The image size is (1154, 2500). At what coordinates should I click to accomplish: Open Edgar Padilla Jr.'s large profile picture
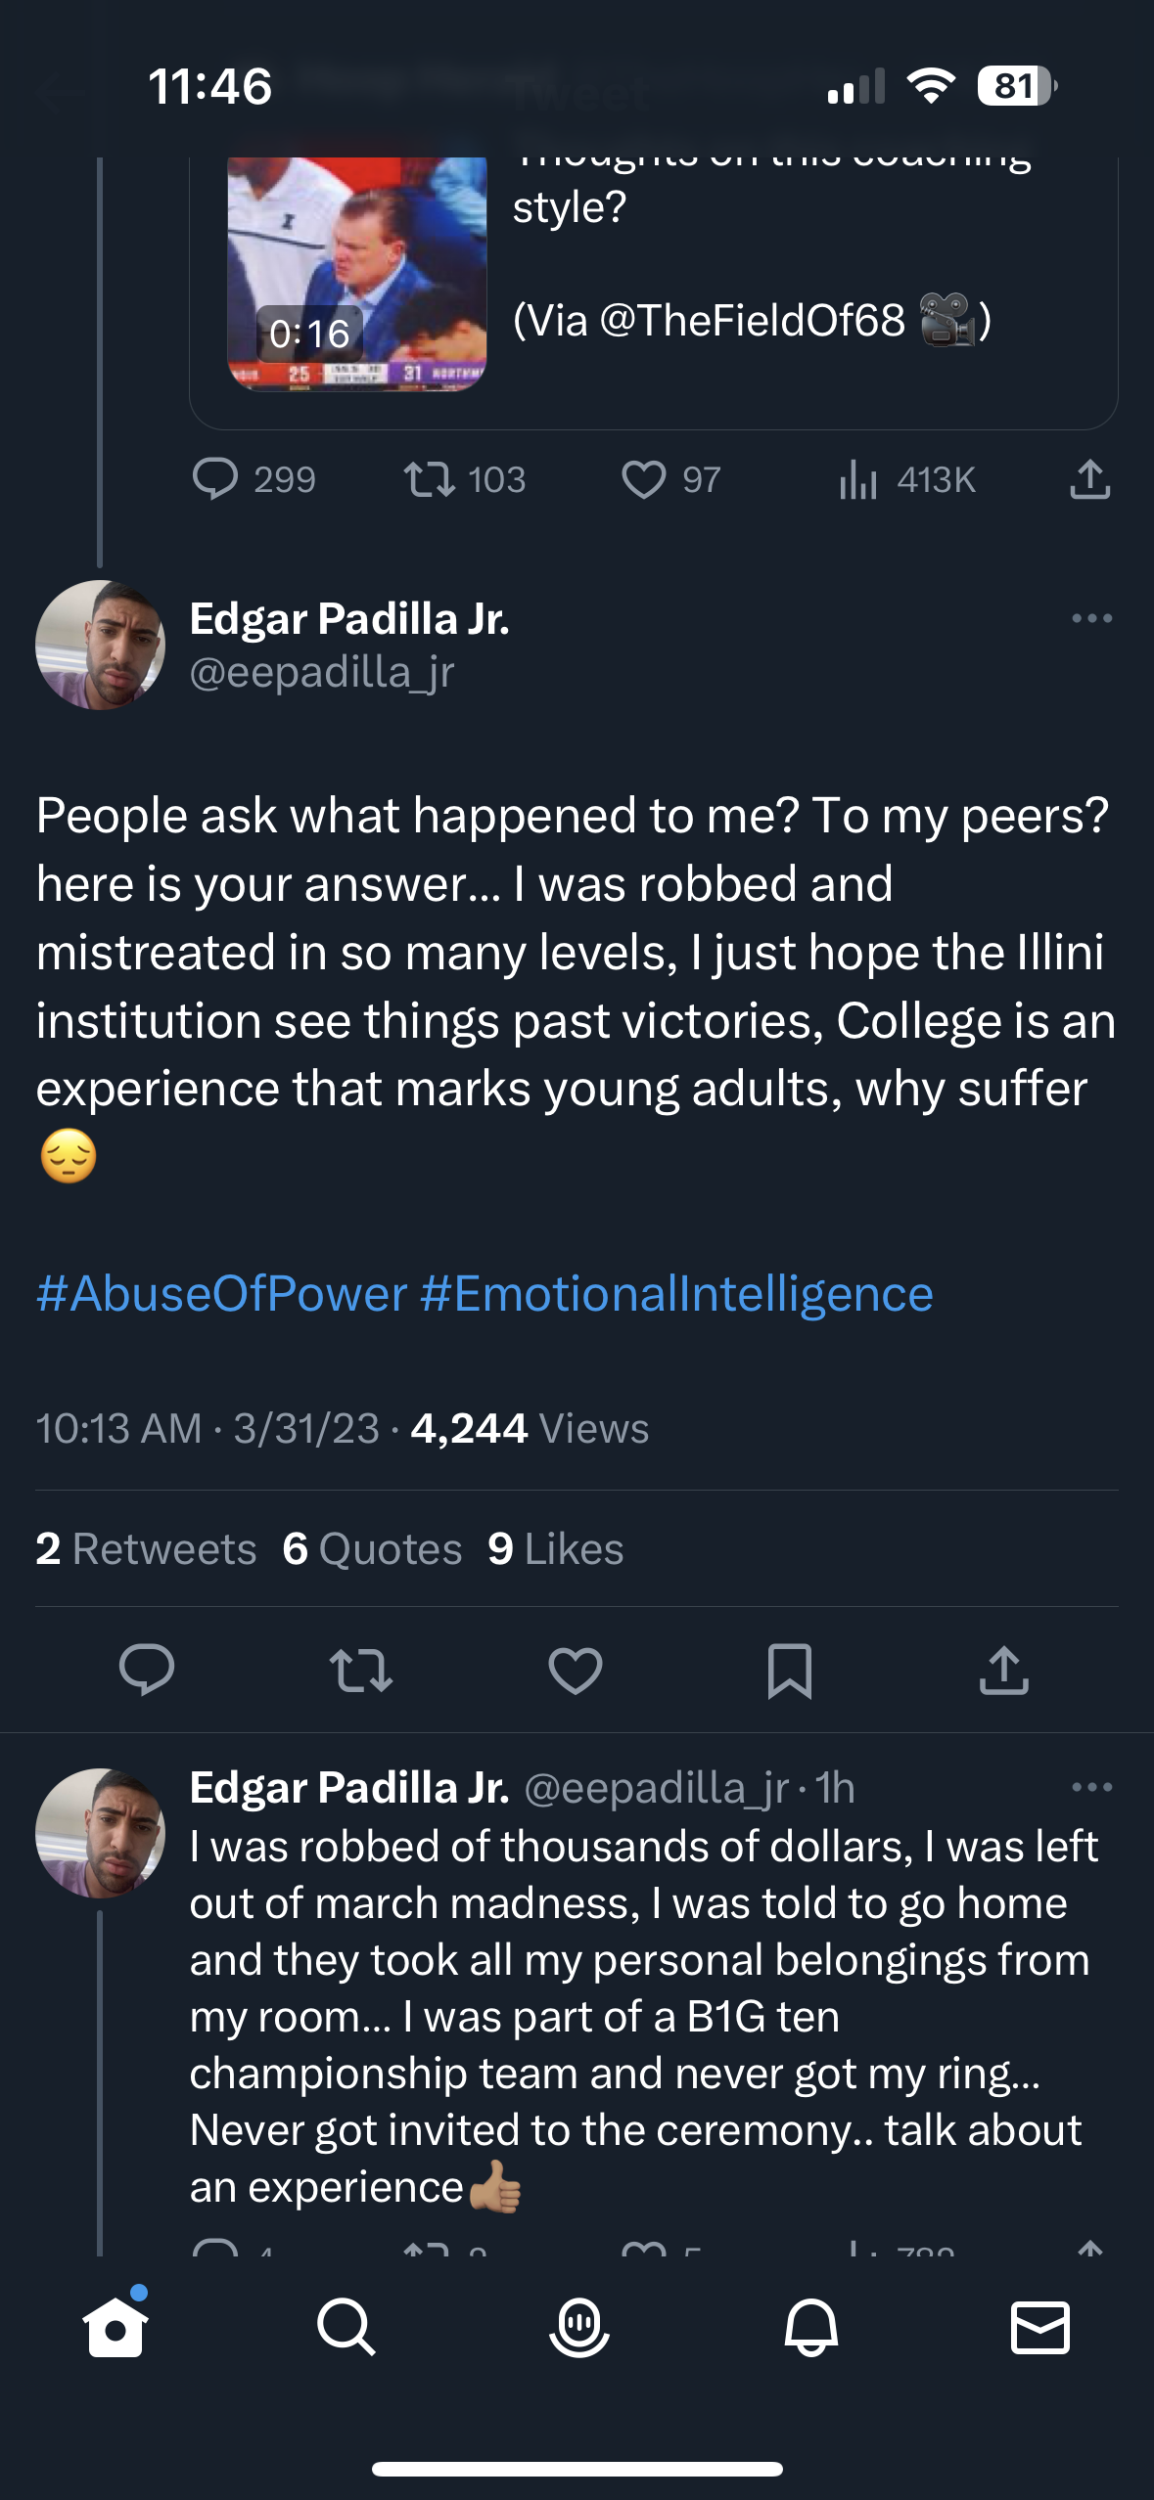point(100,645)
